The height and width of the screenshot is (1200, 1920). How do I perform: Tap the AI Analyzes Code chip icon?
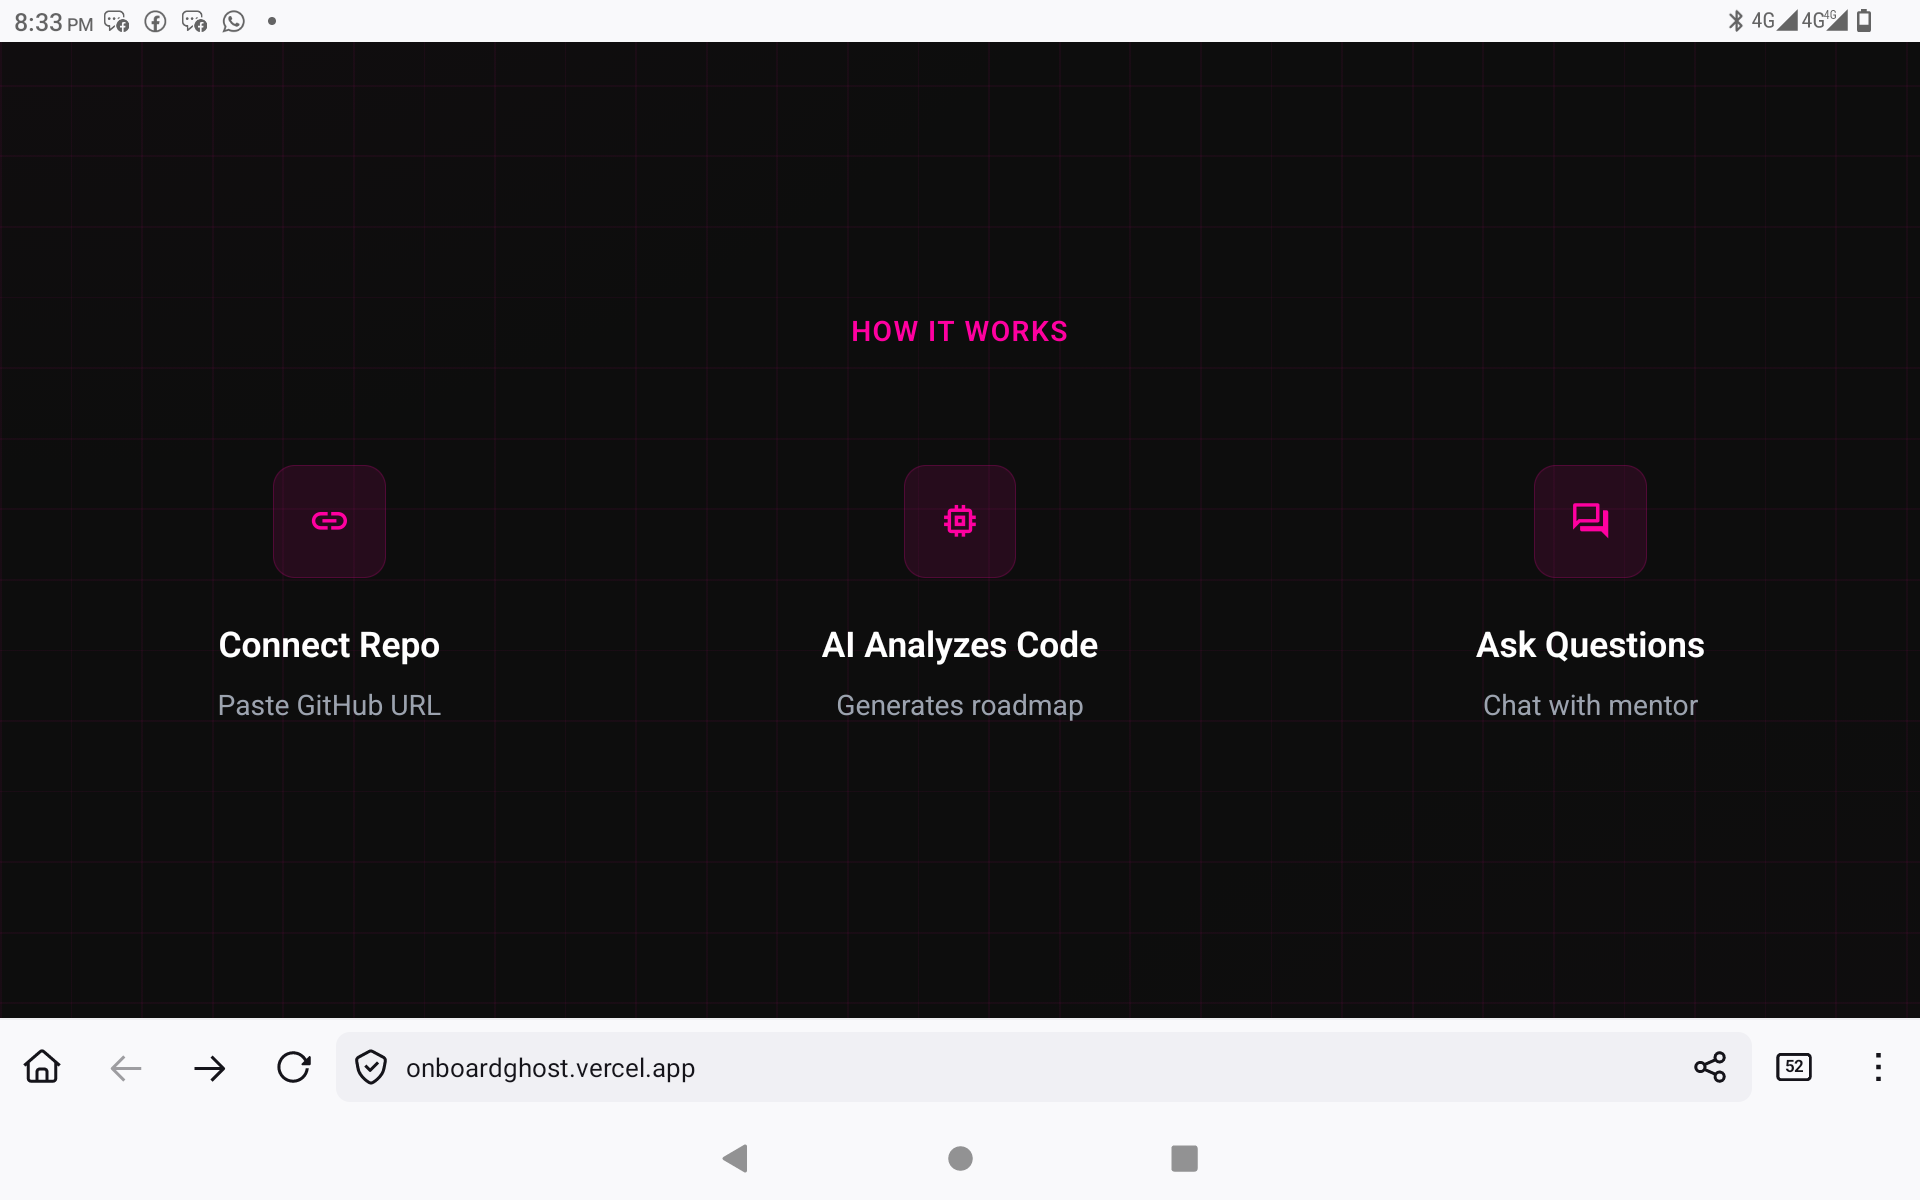[959, 521]
